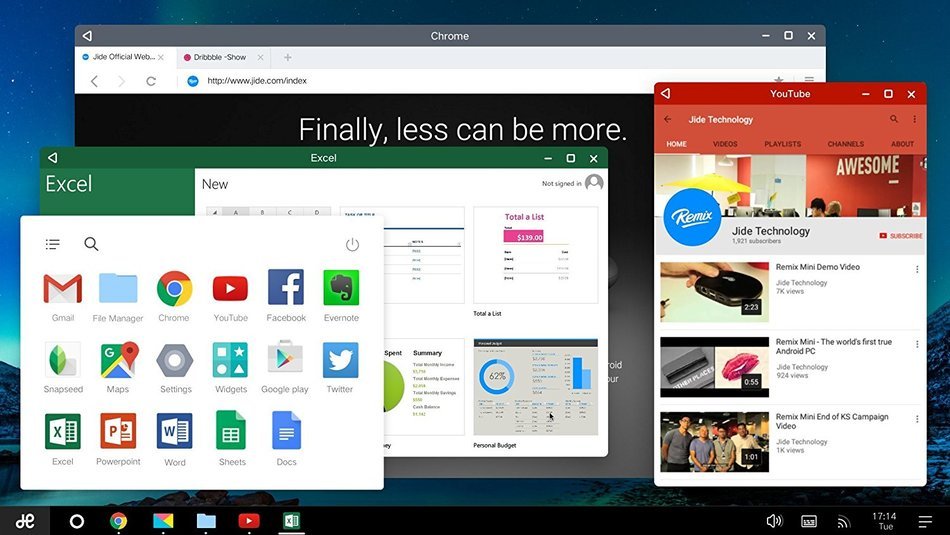Click the Remix channel avatar logo

point(692,216)
